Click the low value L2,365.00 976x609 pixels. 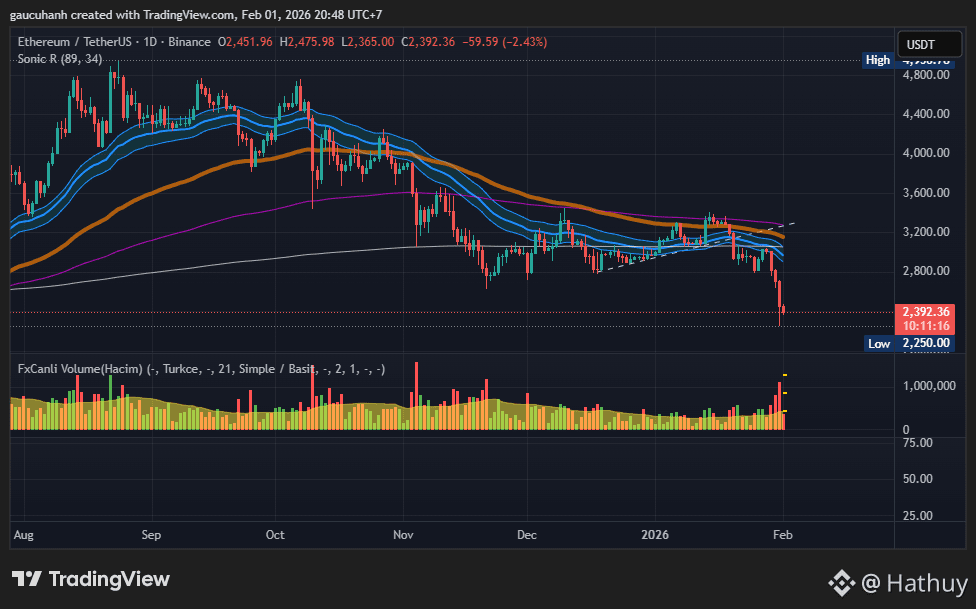point(367,42)
